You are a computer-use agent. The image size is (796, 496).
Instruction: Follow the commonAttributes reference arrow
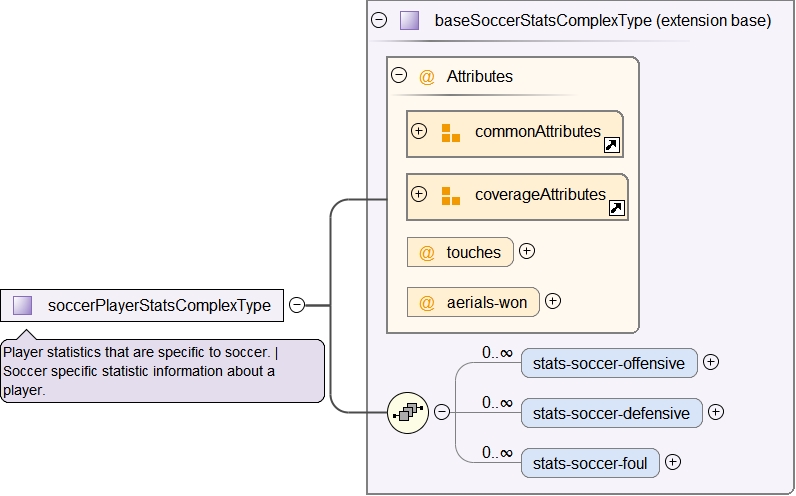pyautogui.click(x=612, y=146)
